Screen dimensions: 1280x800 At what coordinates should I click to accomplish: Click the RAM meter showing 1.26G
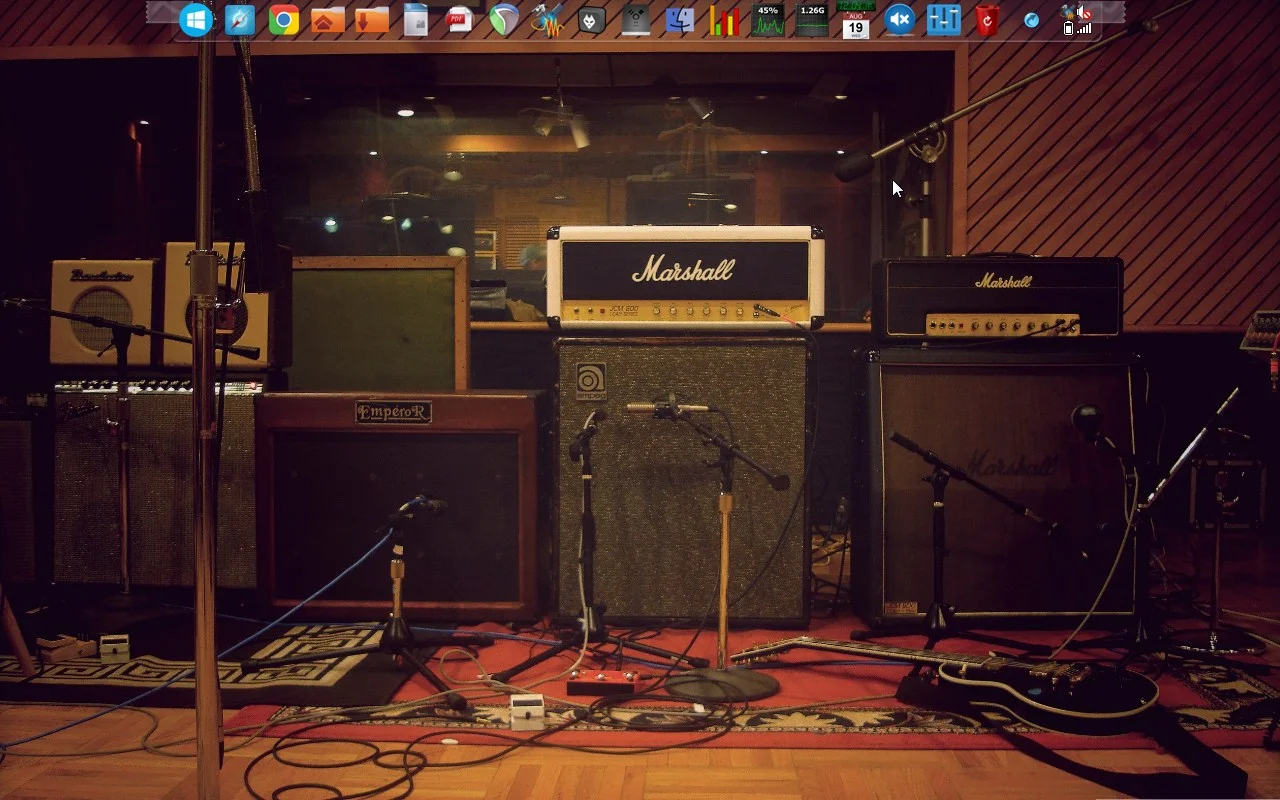click(x=812, y=20)
